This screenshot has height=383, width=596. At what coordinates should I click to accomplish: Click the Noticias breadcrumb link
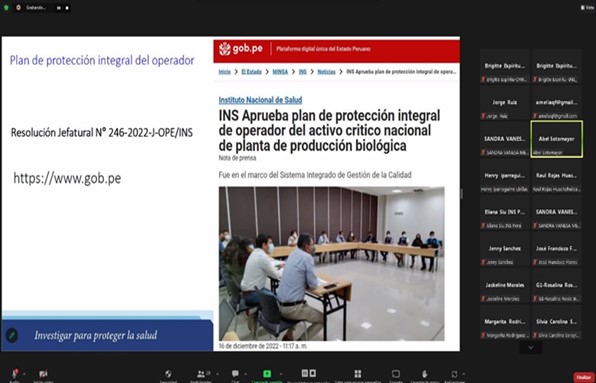[x=327, y=72]
